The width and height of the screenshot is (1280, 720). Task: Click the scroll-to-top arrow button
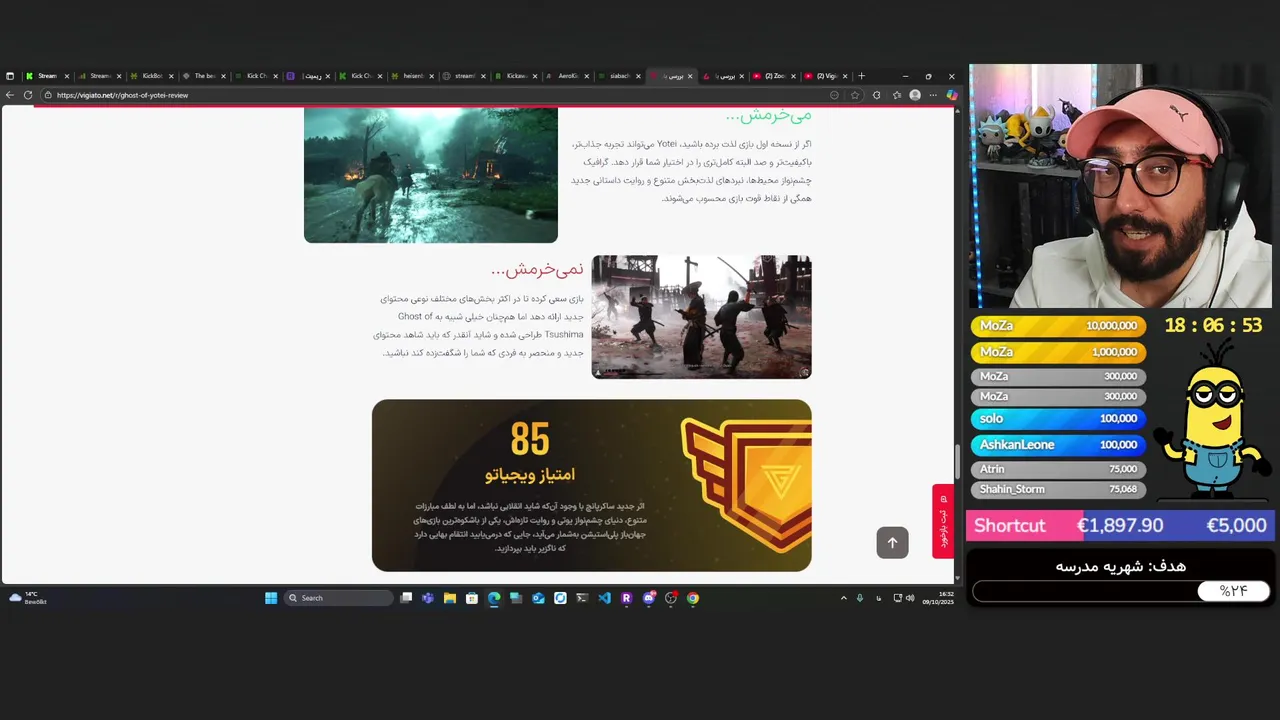click(x=892, y=543)
